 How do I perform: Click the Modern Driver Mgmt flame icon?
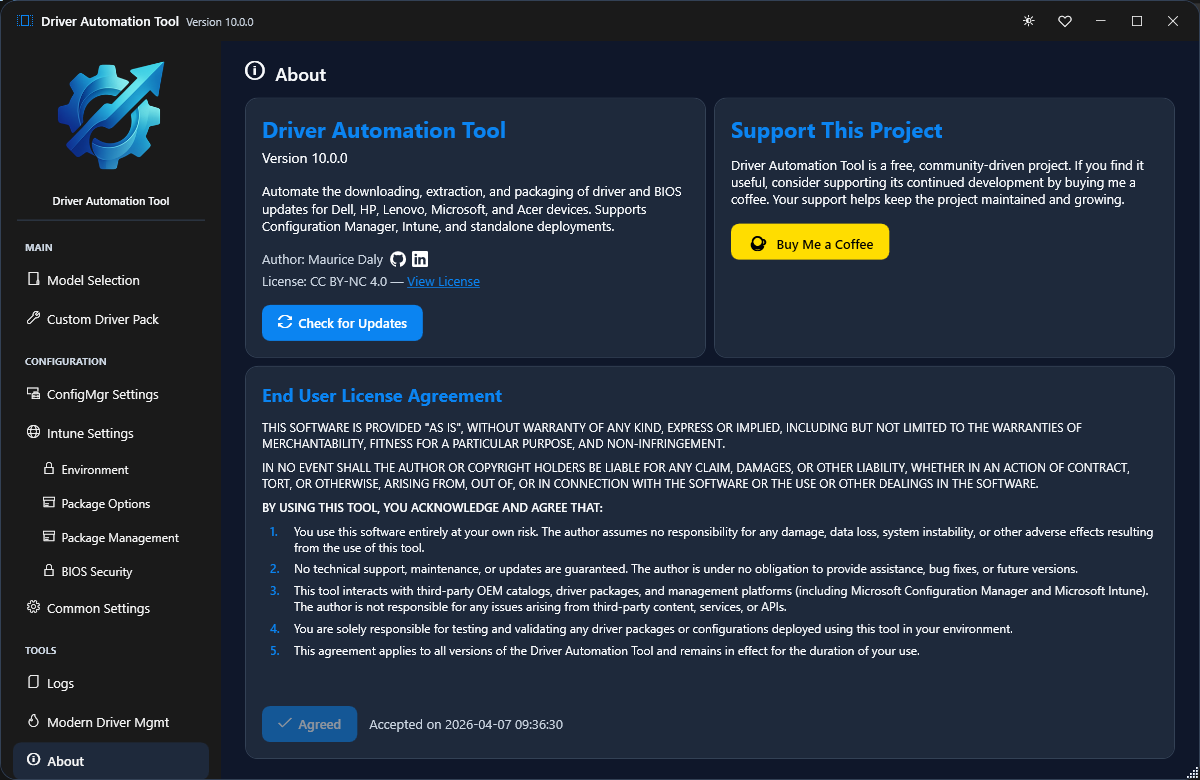[33, 722]
